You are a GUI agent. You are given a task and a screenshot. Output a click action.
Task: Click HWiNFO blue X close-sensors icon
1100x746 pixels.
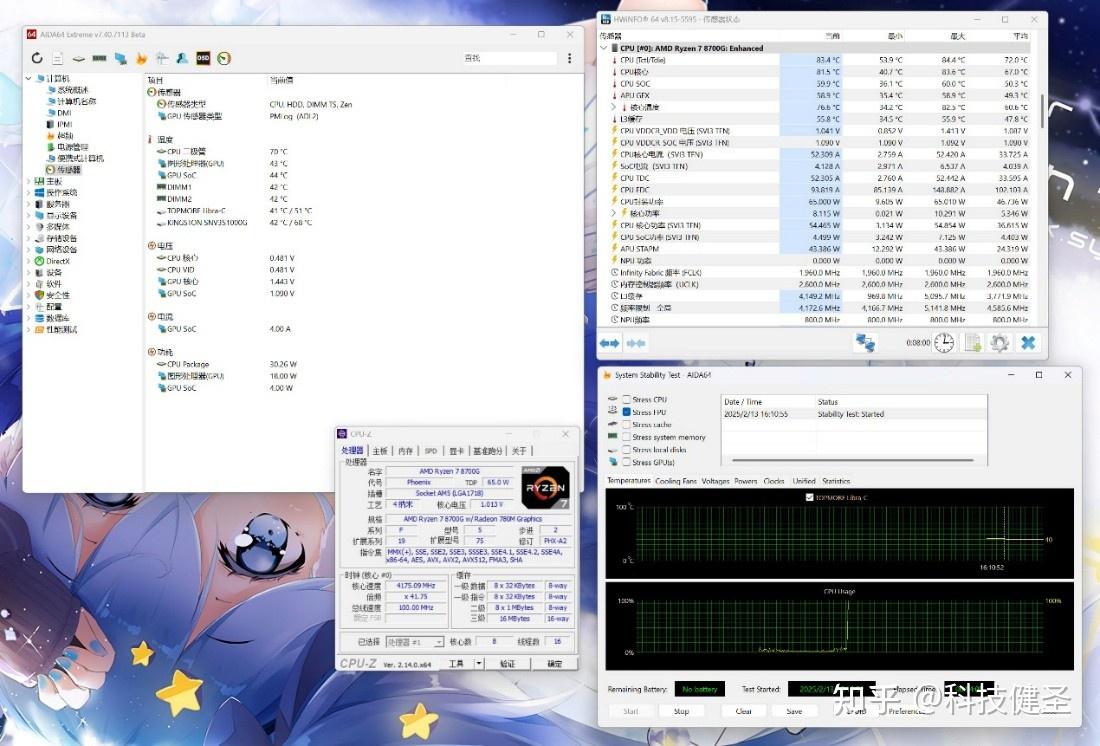pos(1027,343)
